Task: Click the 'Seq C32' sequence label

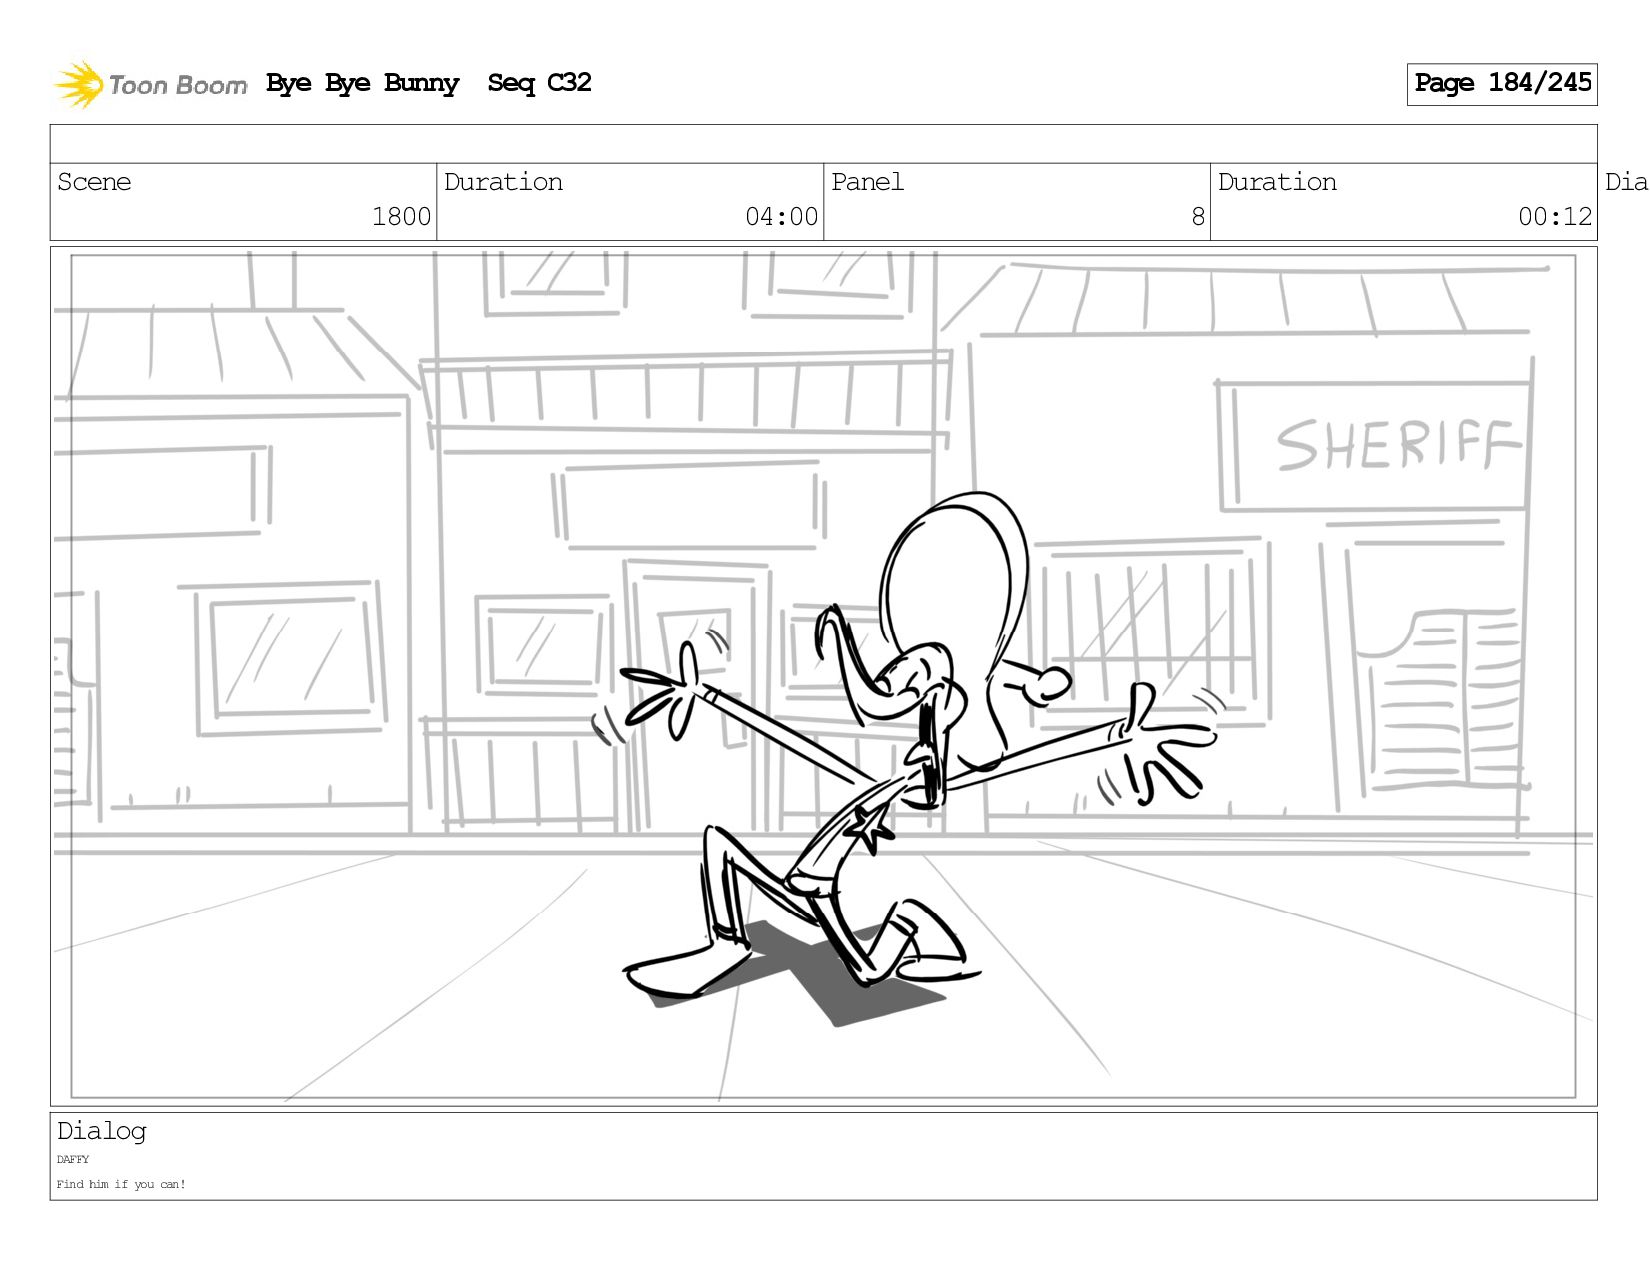Action: tap(539, 83)
